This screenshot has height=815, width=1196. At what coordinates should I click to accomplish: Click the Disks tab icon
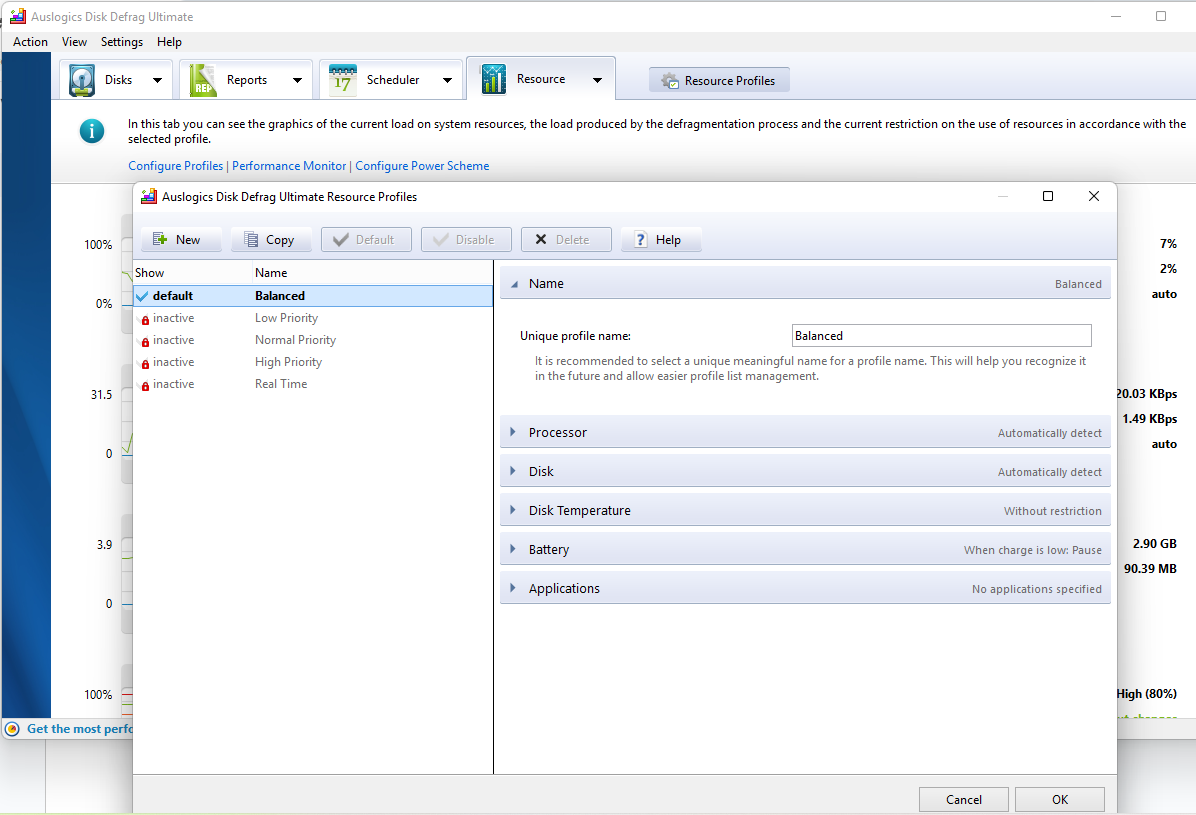click(x=82, y=80)
